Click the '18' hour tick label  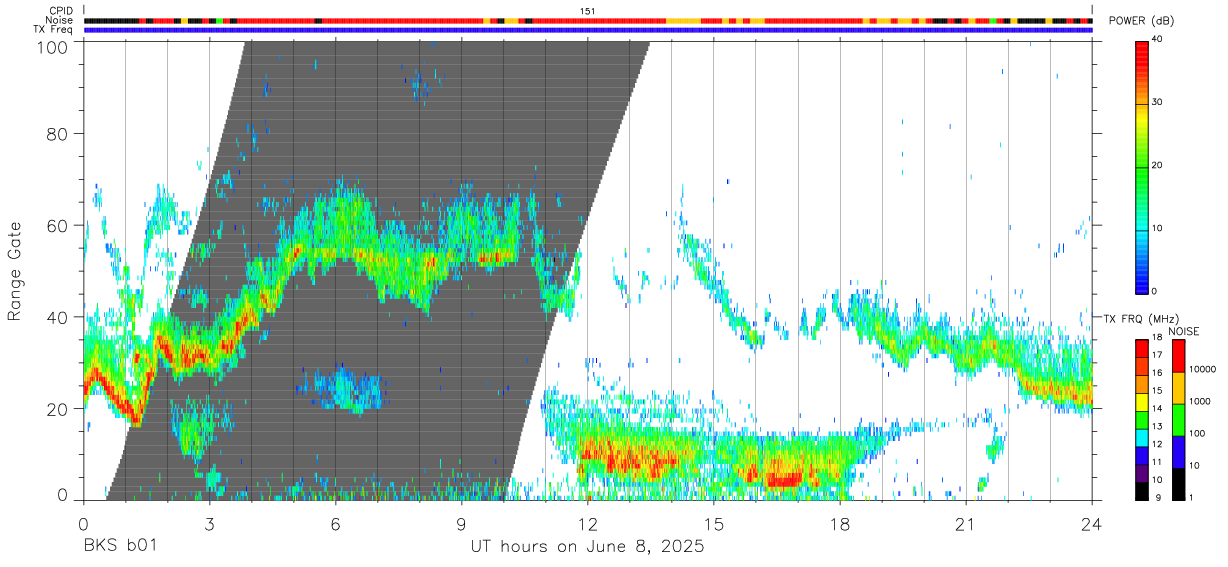click(840, 524)
